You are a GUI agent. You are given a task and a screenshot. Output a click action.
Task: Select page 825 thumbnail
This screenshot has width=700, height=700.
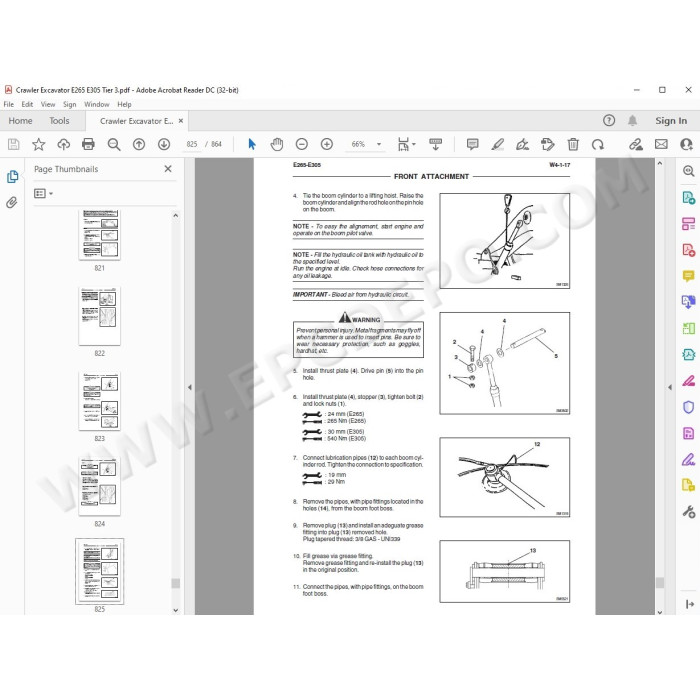[x=100, y=571]
